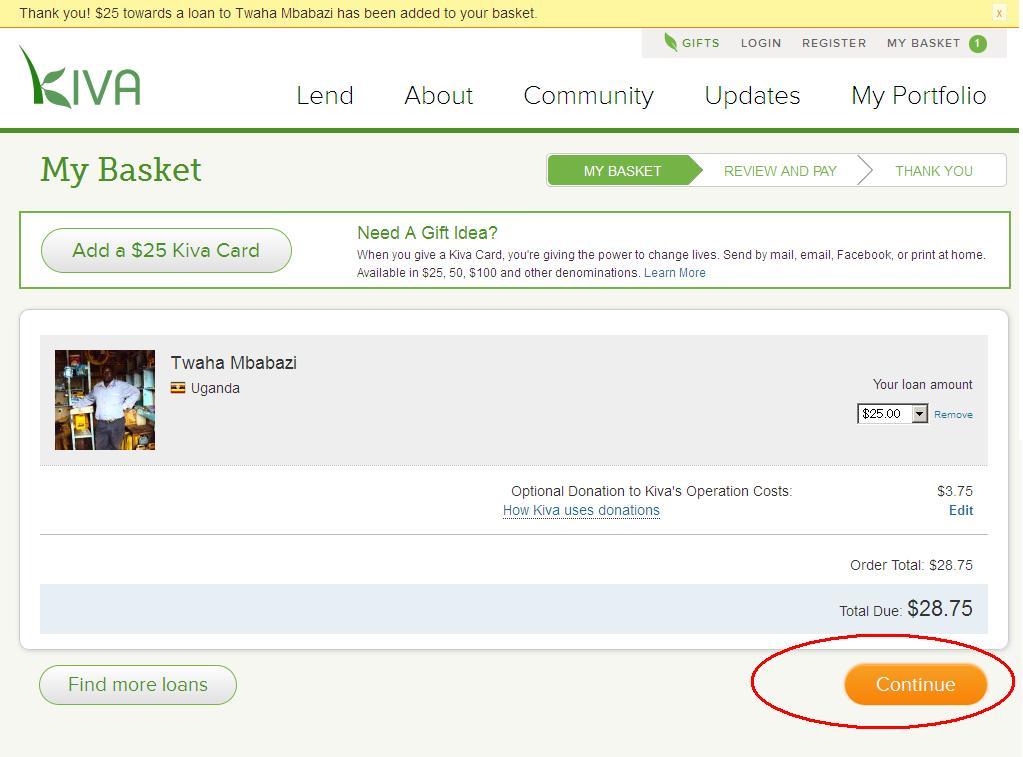Click the basket count badge showing 1
The width and height of the screenshot is (1023, 757).
coord(977,44)
